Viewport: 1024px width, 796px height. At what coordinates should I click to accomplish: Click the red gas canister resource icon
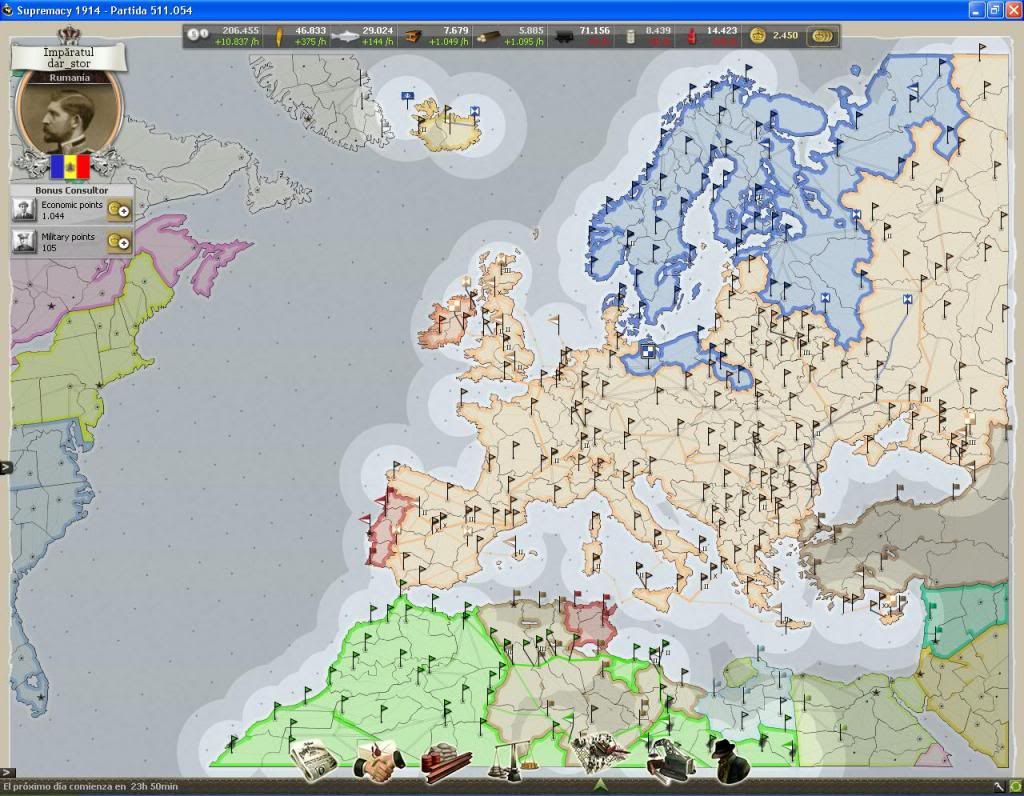coord(692,36)
